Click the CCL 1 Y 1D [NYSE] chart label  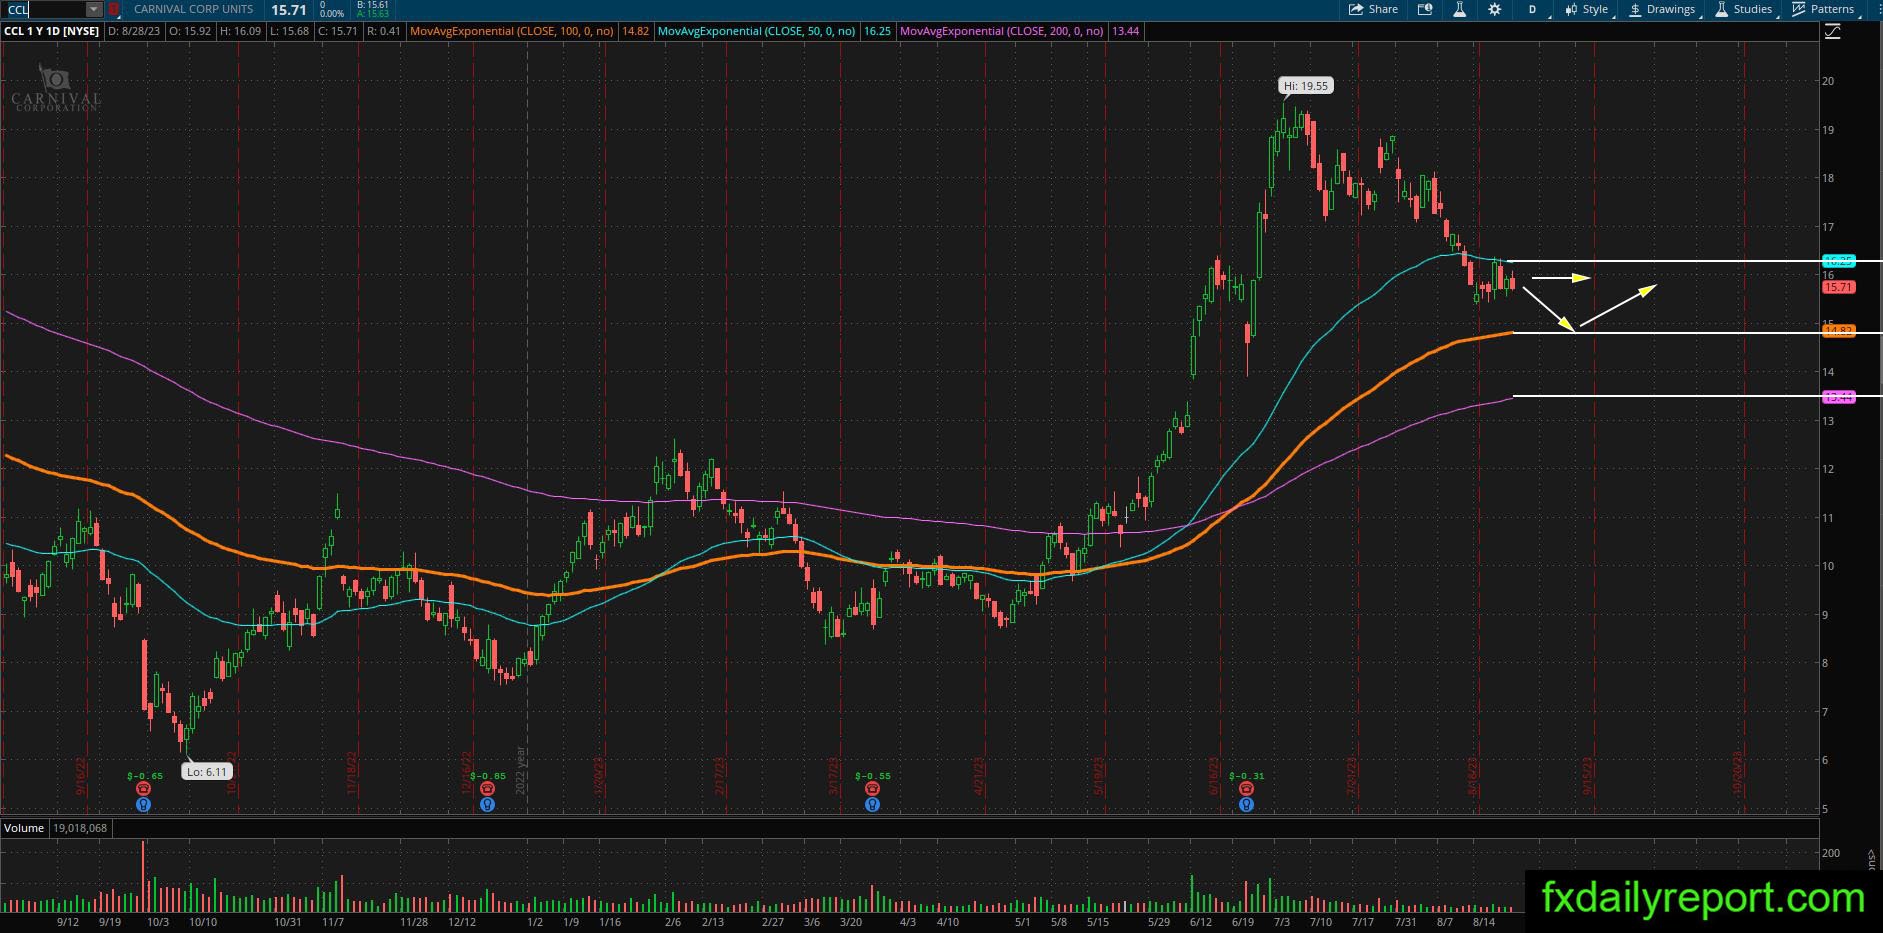tap(52, 31)
